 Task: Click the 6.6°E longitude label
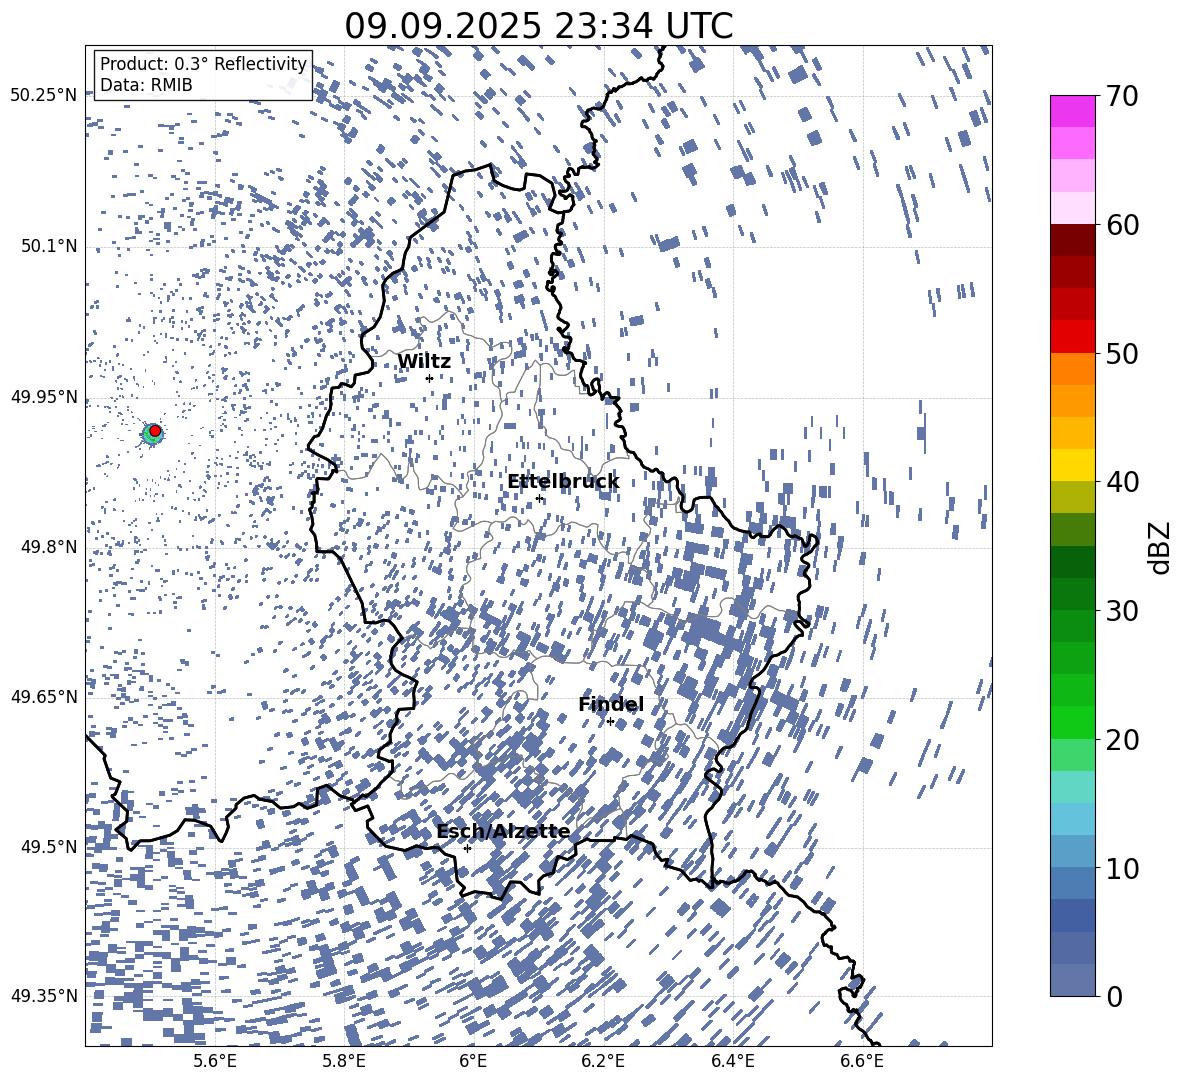[x=862, y=1061]
